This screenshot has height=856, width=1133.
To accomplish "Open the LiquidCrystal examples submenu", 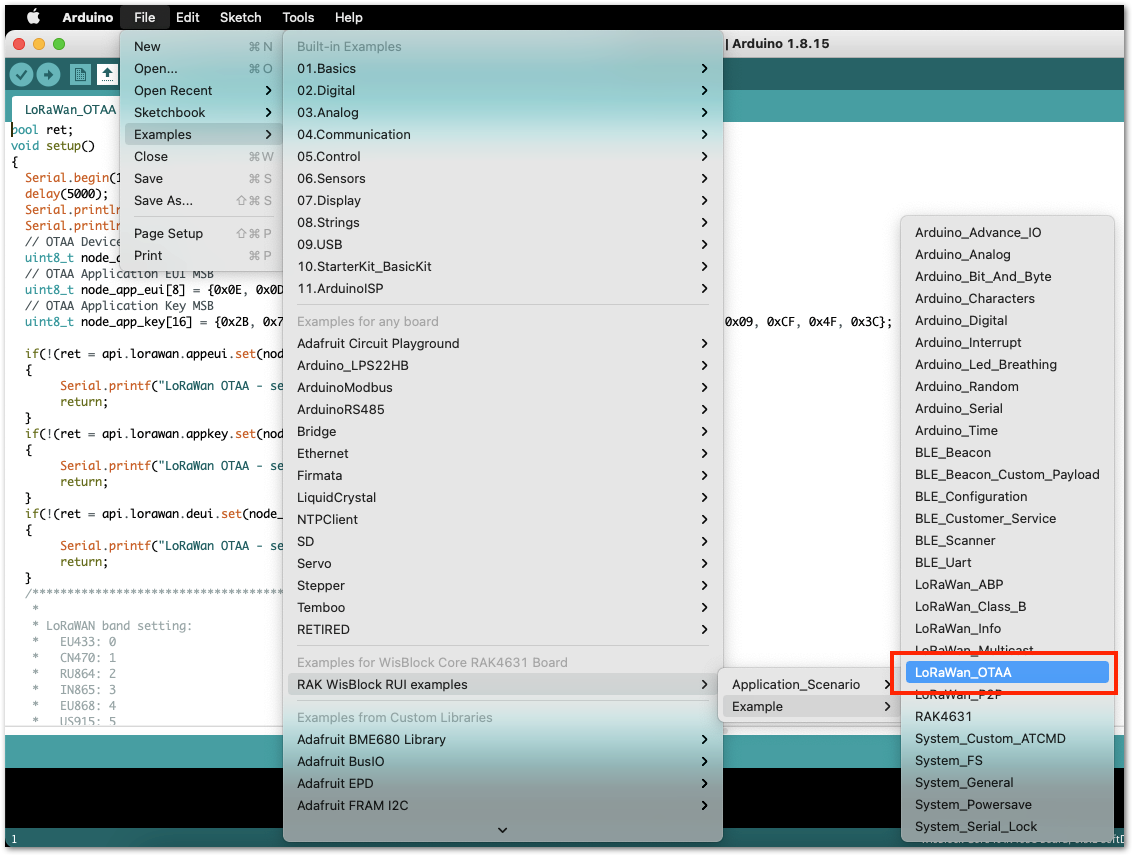I will point(502,498).
